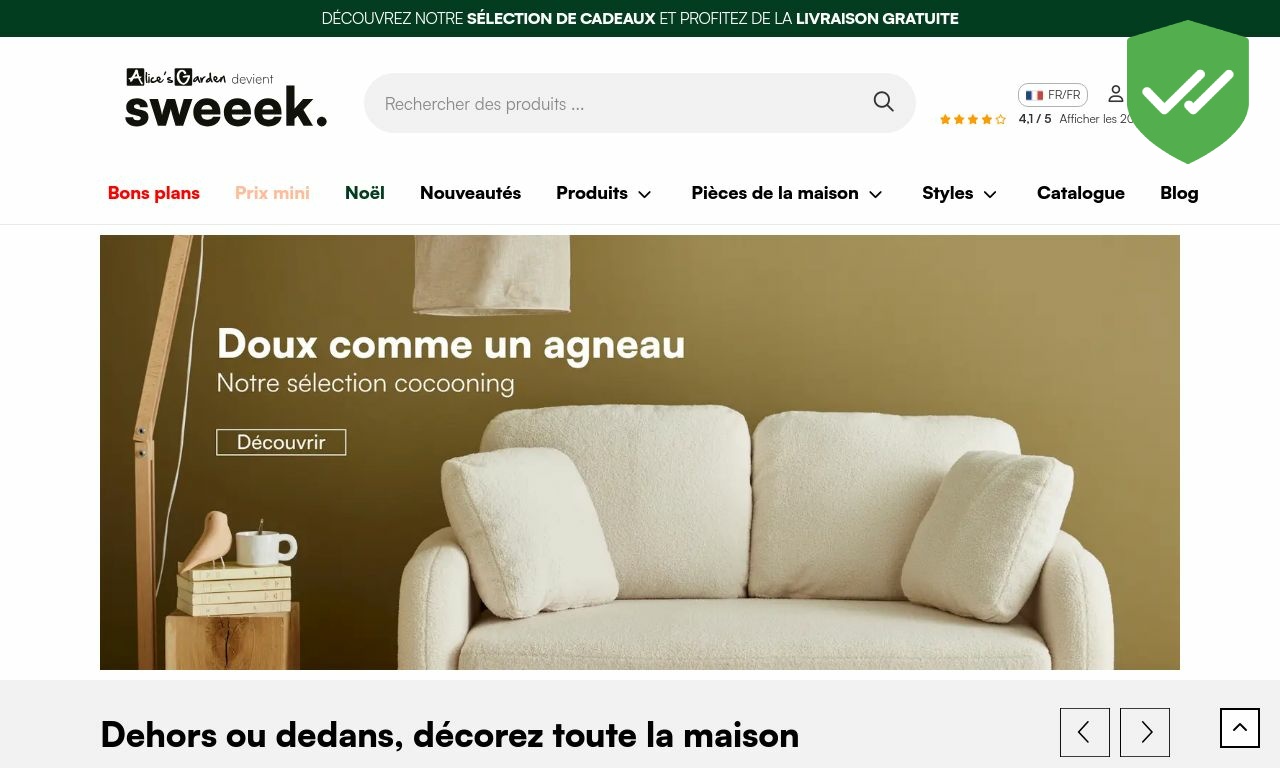The image size is (1280, 768).
Task: Open the FR/FR language selector
Action: 1053,95
